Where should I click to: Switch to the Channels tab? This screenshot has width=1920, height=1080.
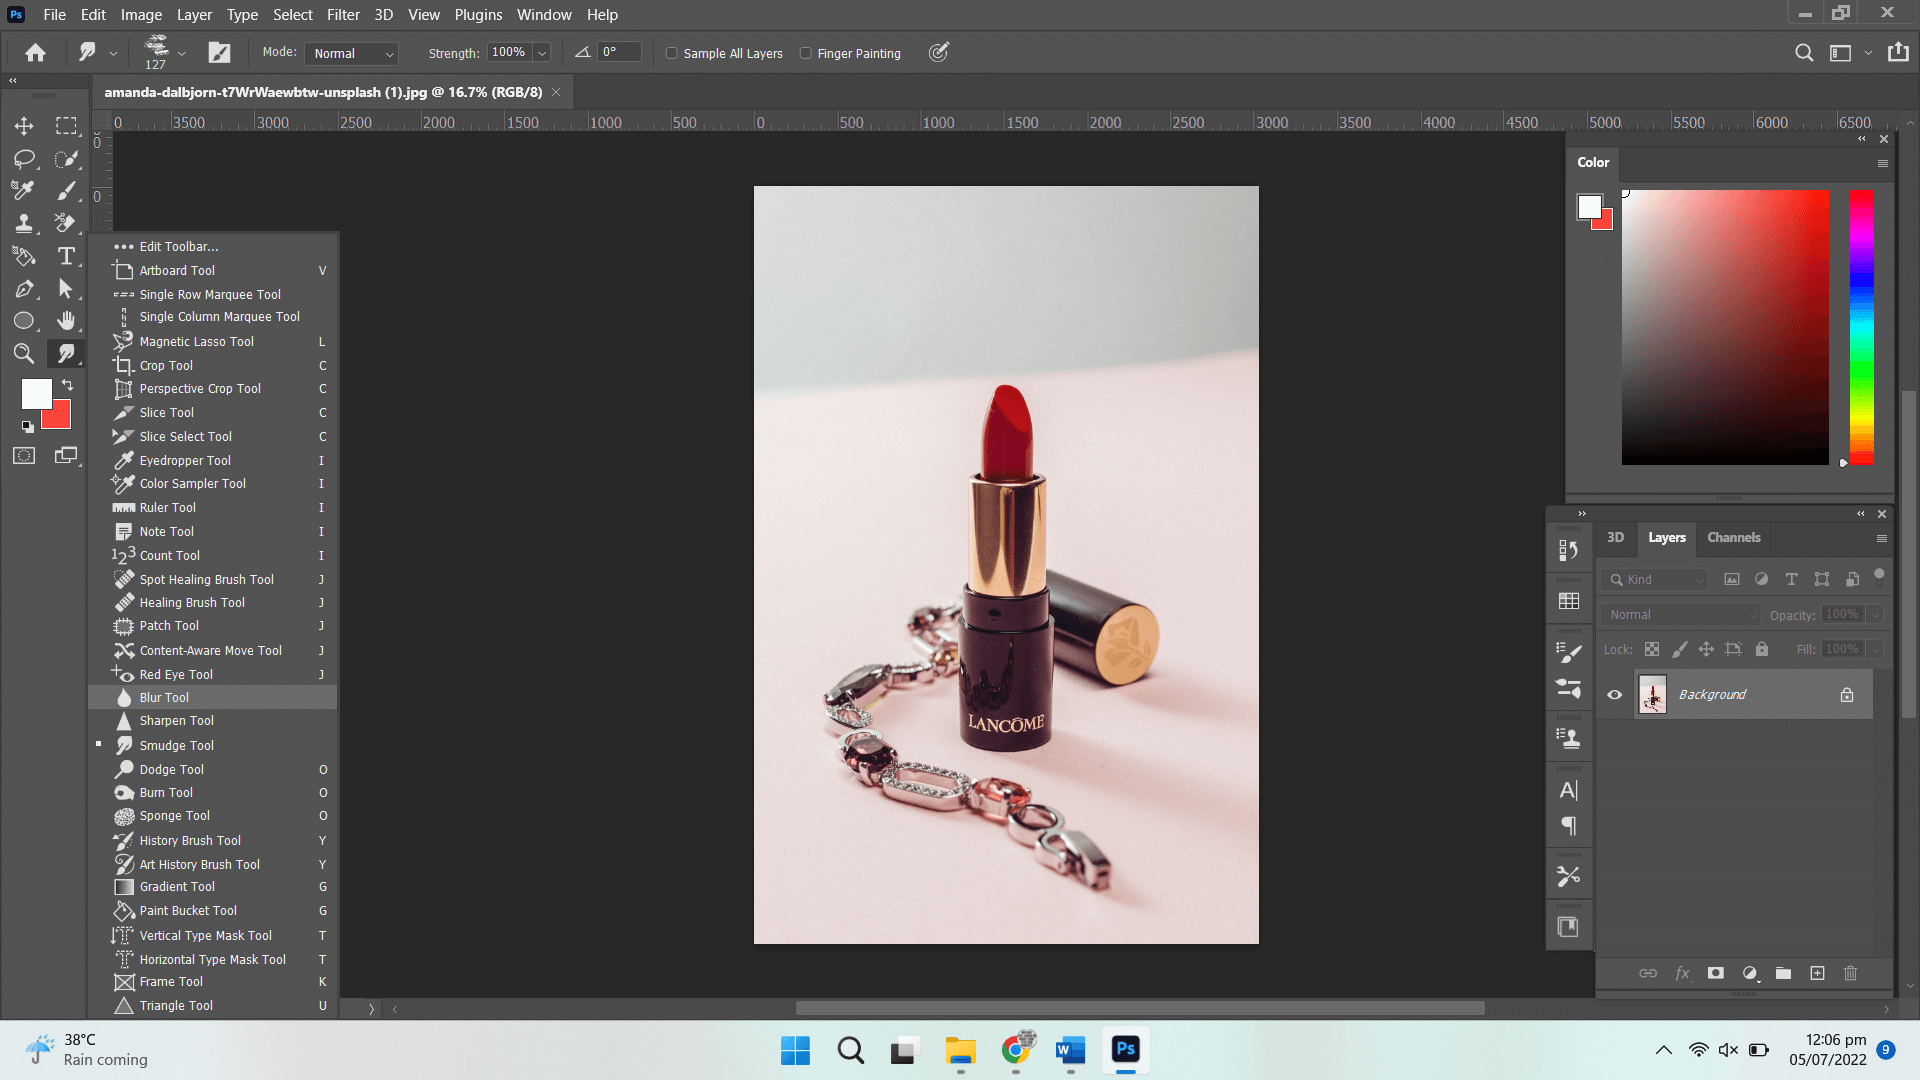(1733, 537)
